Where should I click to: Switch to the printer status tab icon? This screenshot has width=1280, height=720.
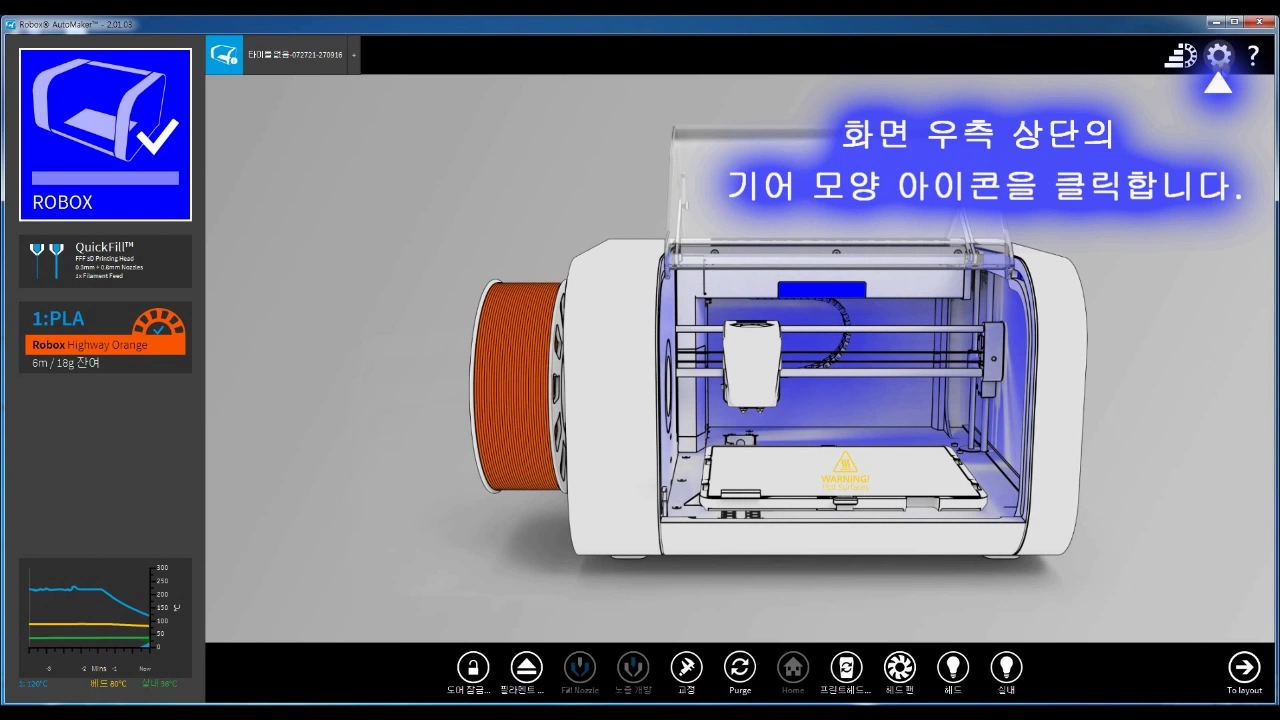(224, 55)
